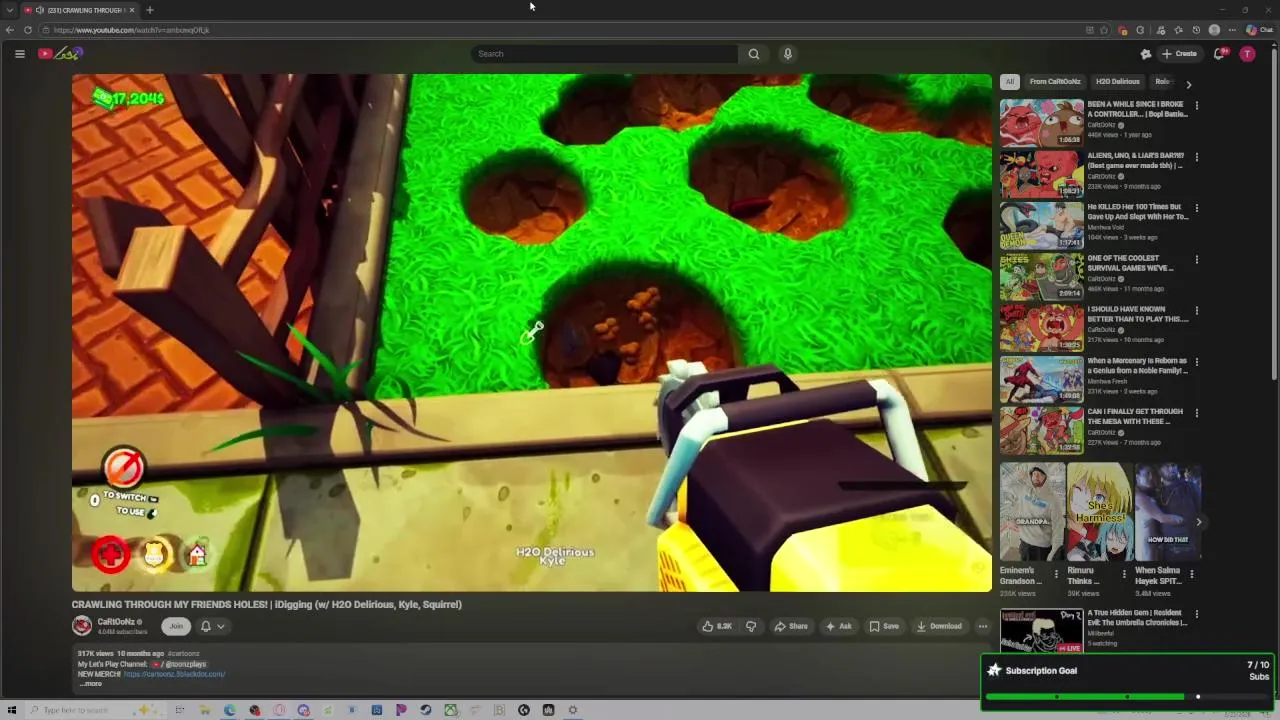Open options menu for COOLEST SURVIVAL GAMES video
Viewport: 1280px width, 720px height.
tap(1196, 260)
